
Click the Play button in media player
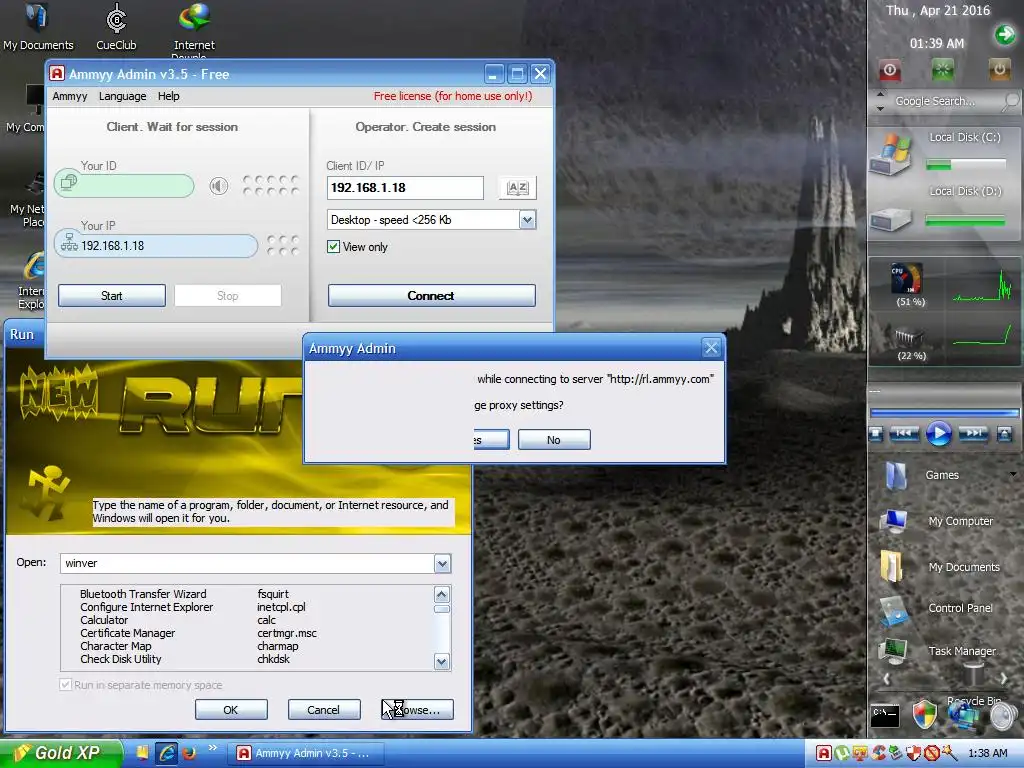tap(939, 434)
